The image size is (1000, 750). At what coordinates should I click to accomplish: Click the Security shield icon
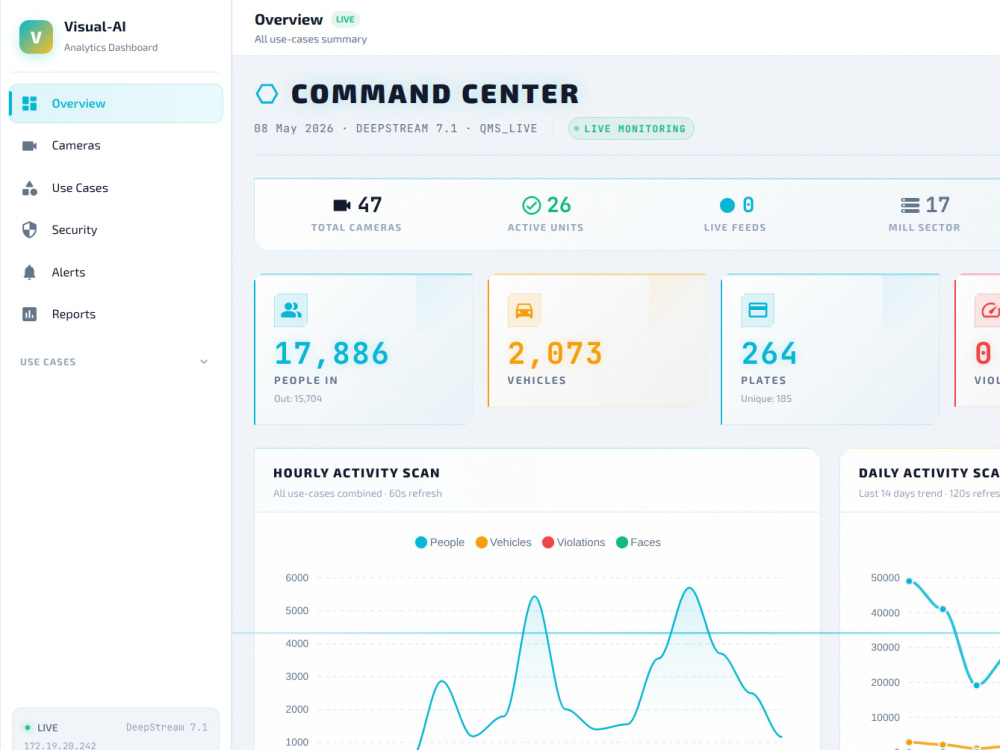tap(29, 230)
